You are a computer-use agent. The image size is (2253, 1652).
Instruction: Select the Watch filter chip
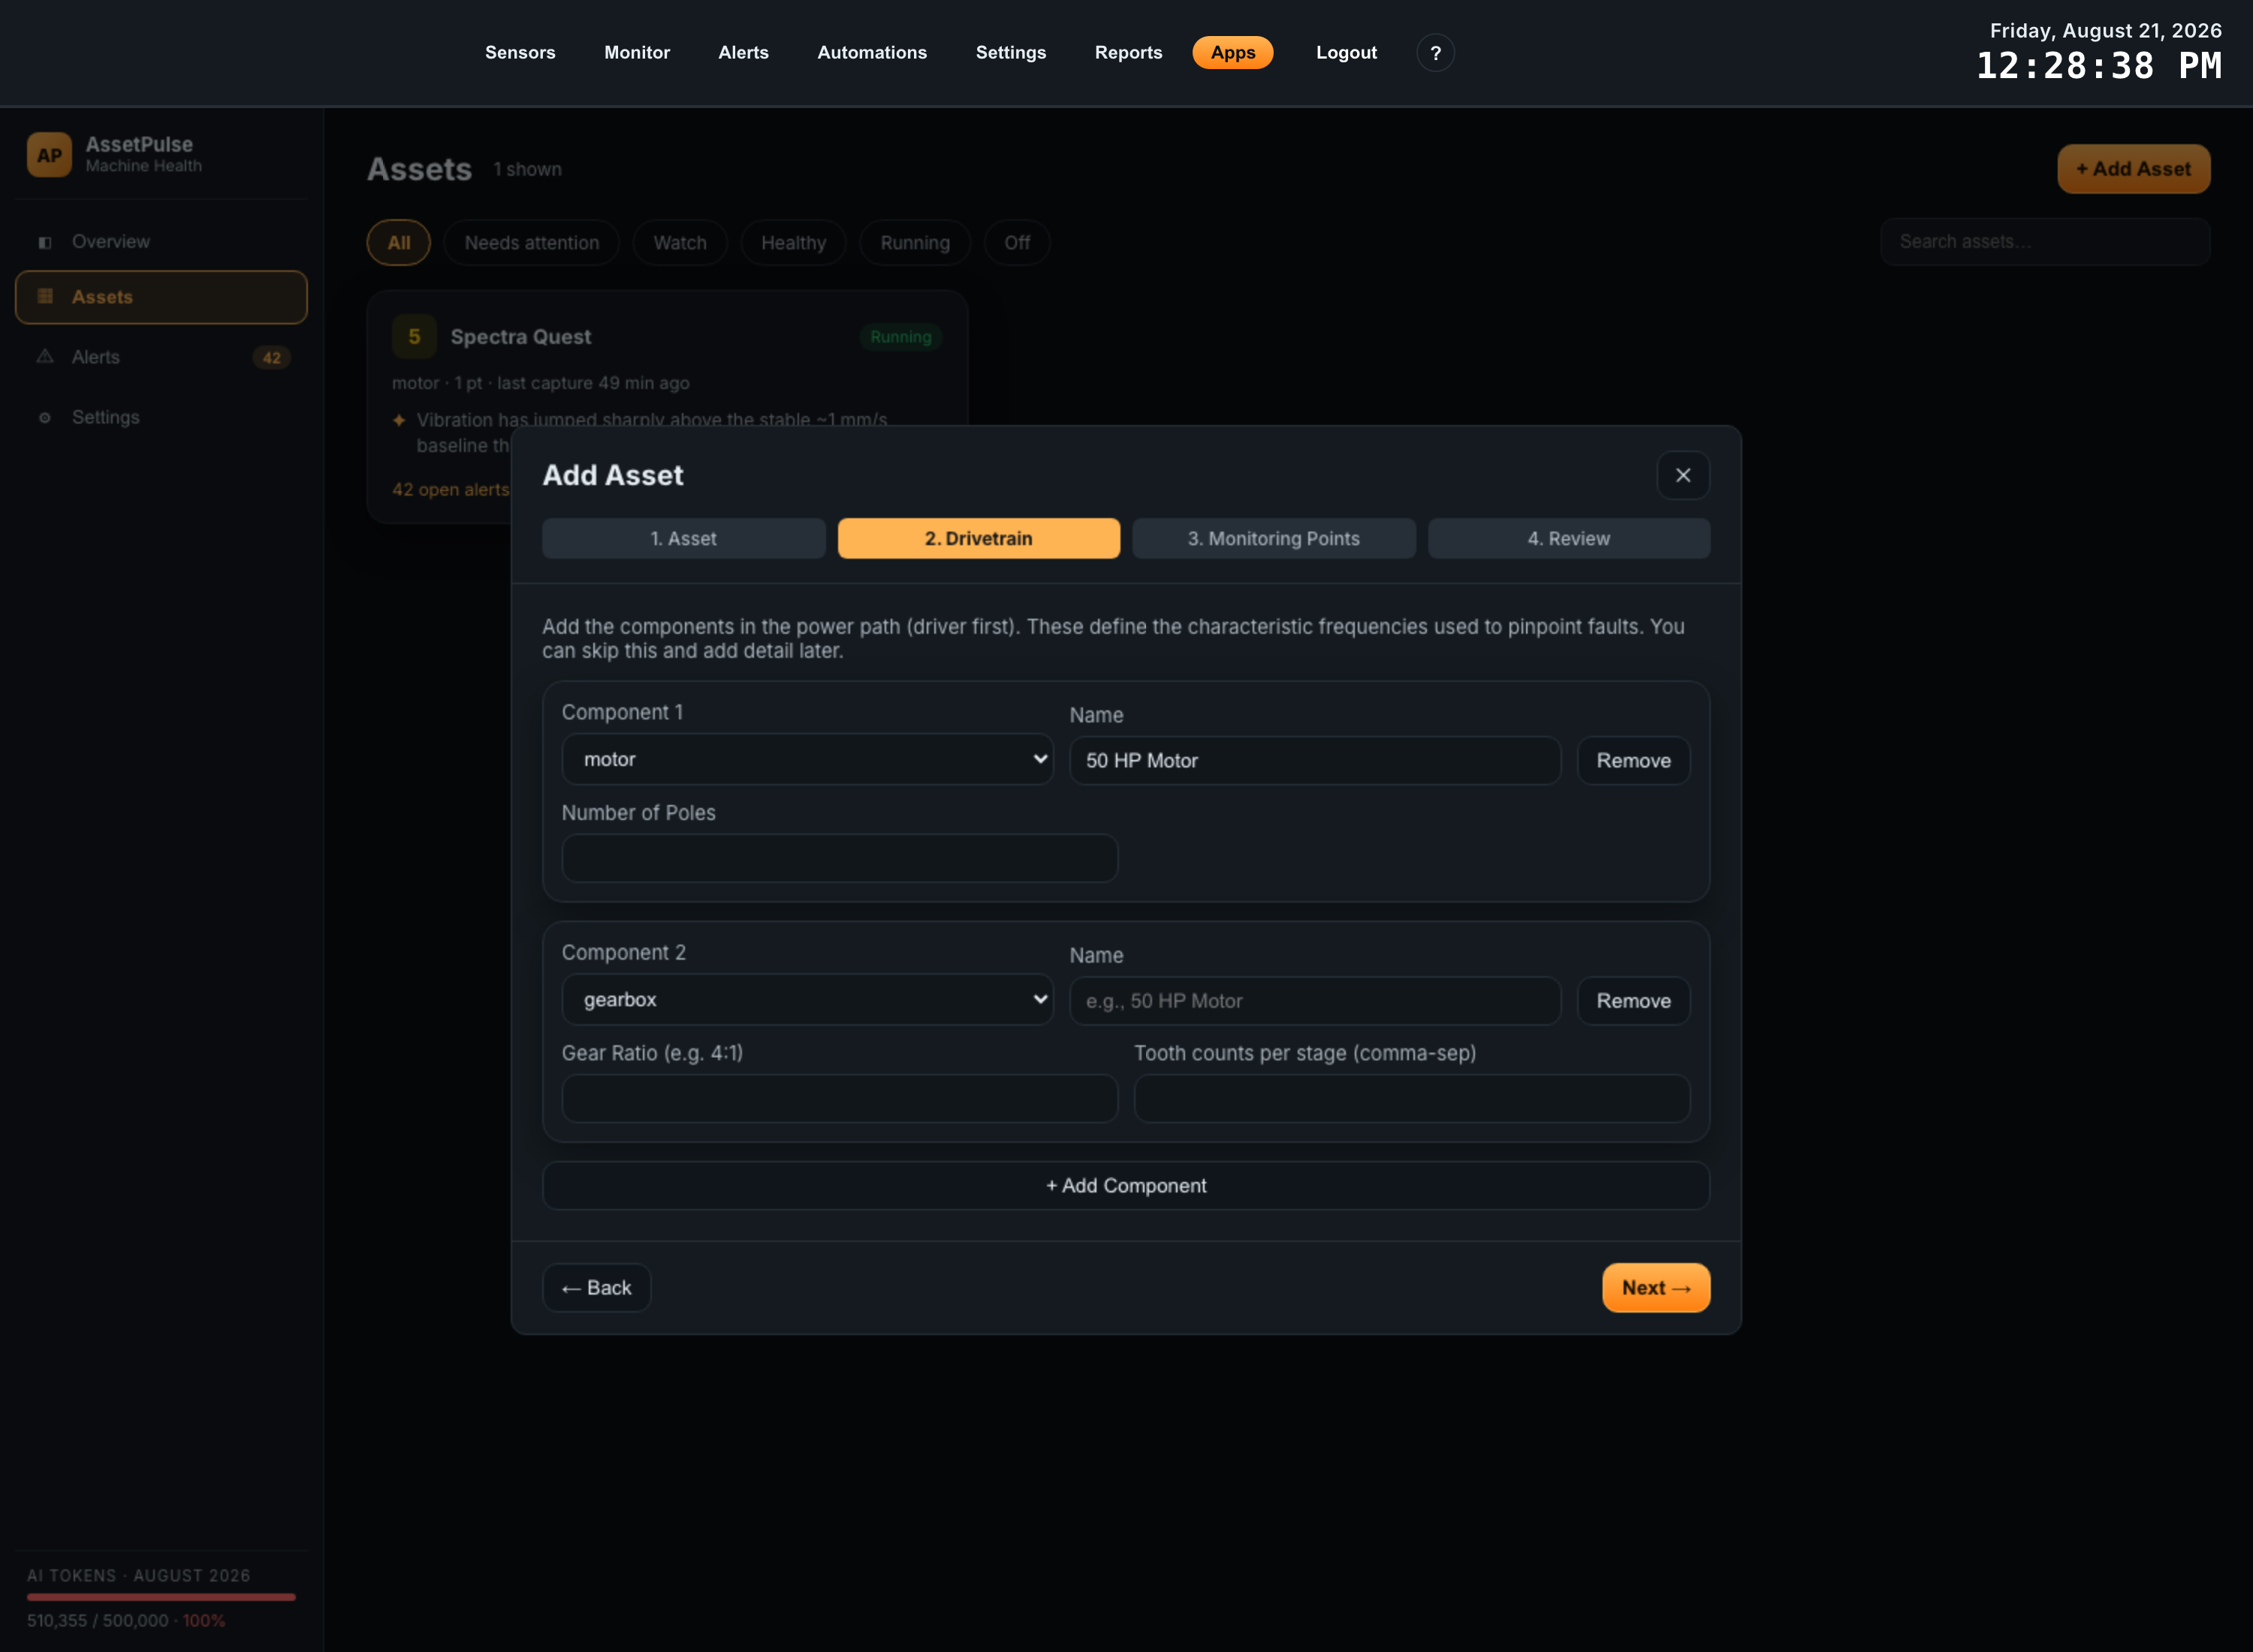pos(679,243)
